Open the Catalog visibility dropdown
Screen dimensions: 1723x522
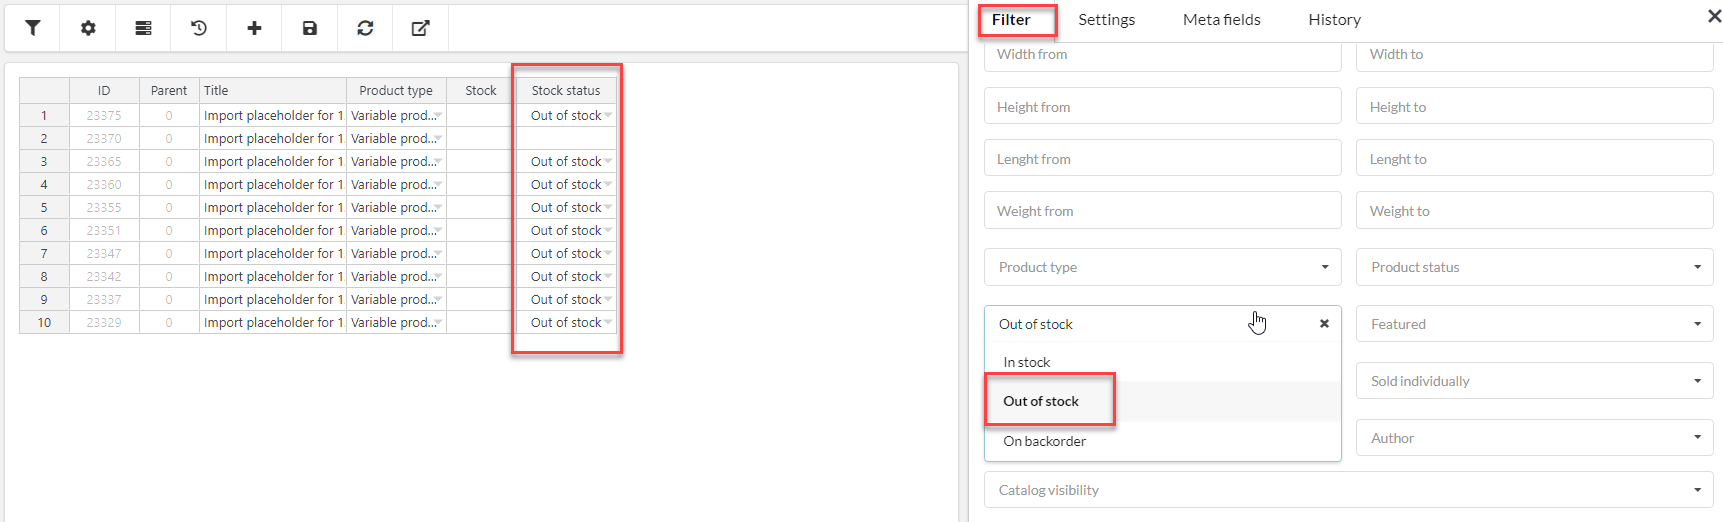pyautogui.click(x=1349, y=490)
